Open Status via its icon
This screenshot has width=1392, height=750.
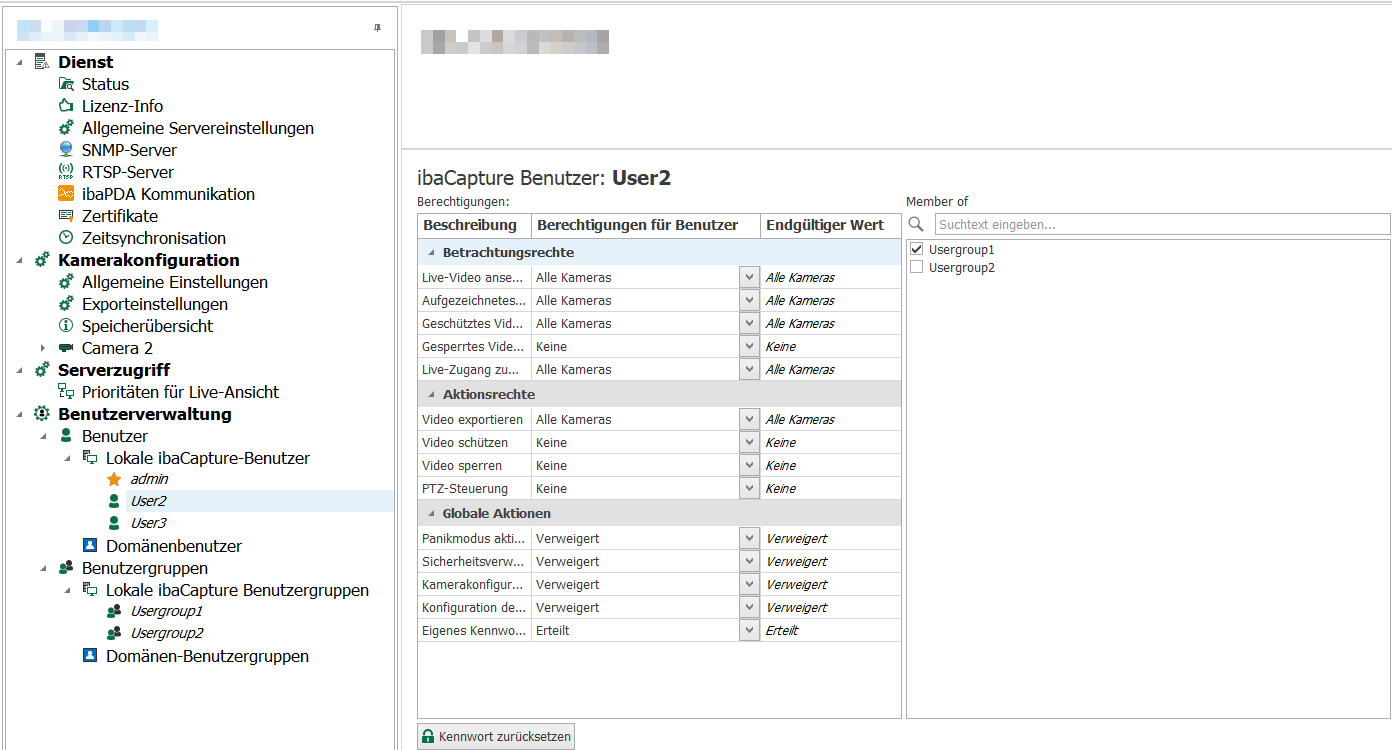click(x=66, y=84)
